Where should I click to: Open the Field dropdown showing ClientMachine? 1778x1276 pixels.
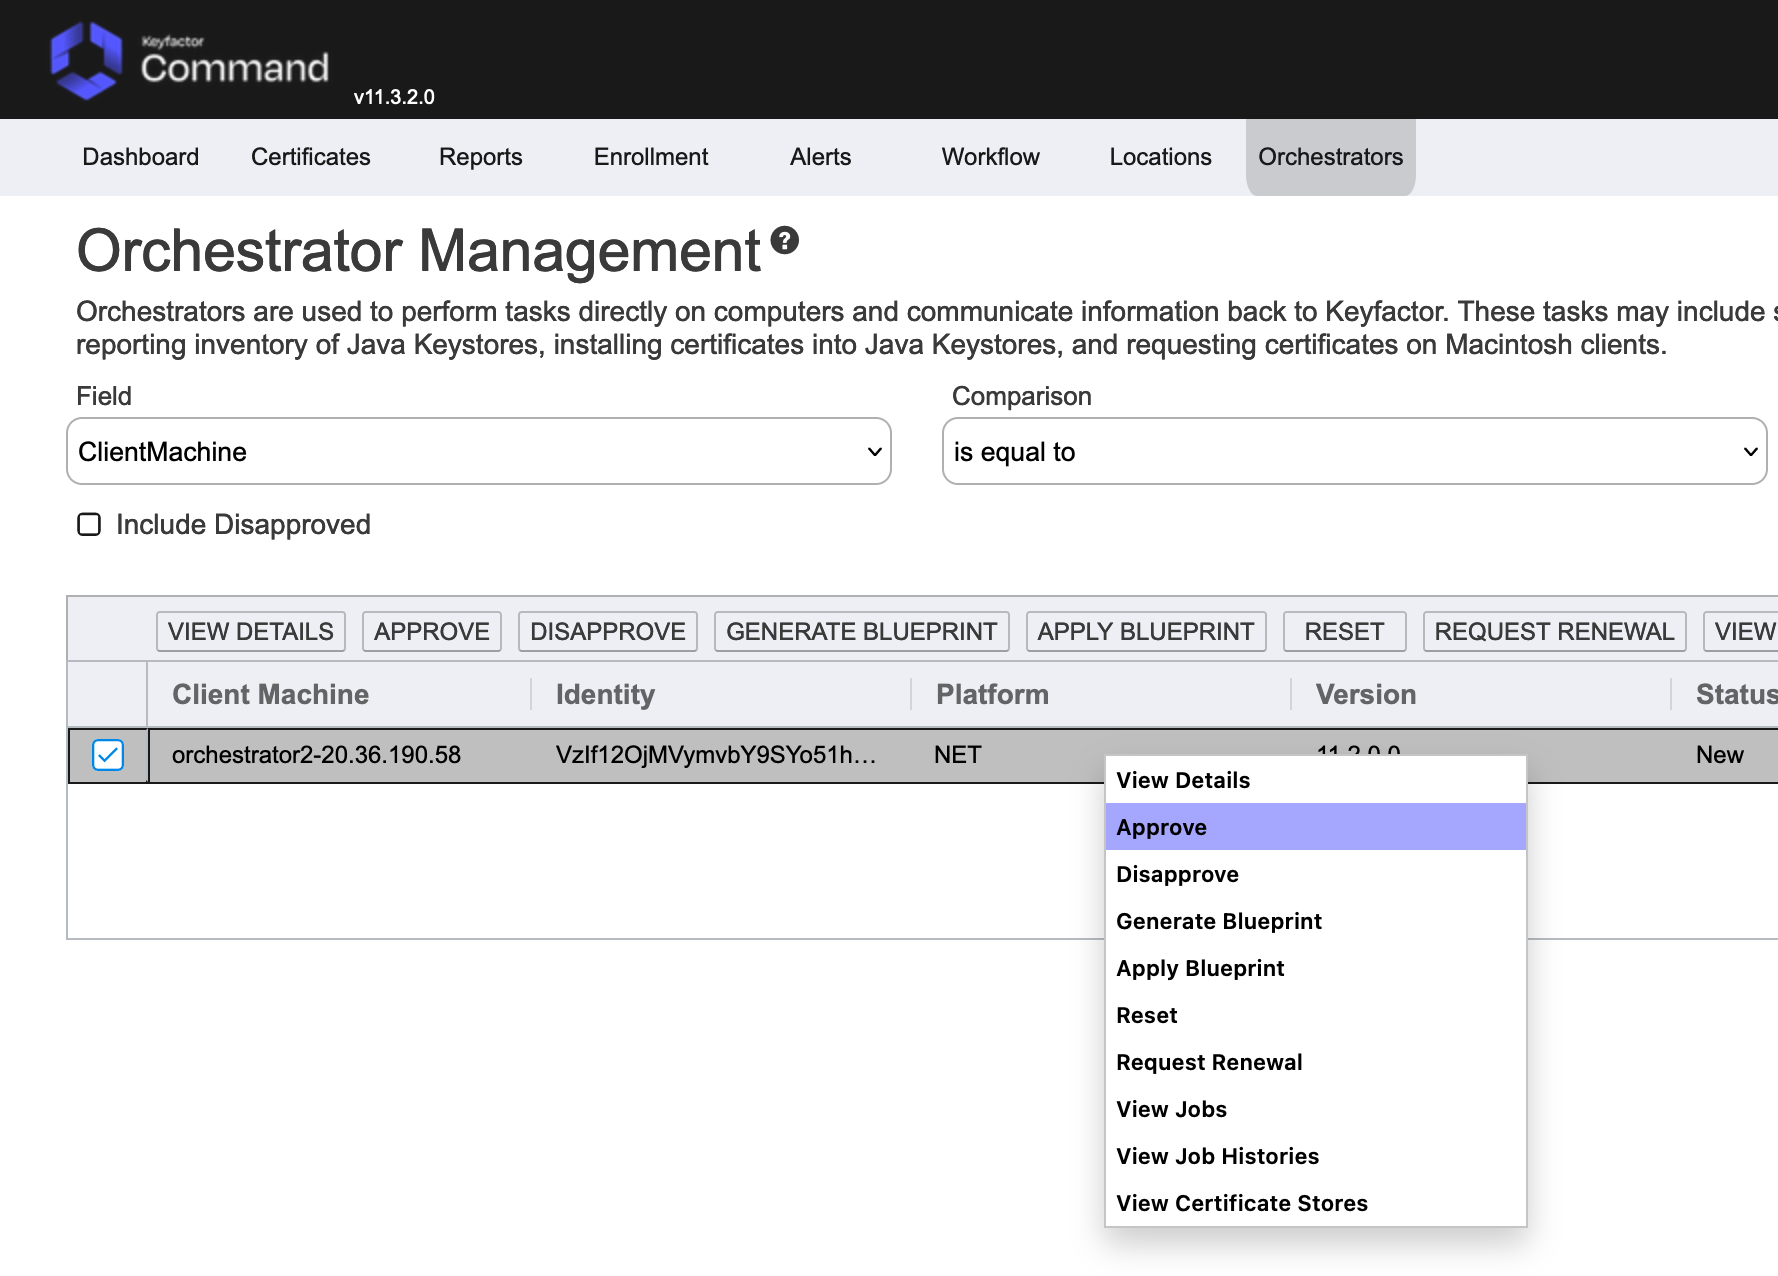(478, 452)
